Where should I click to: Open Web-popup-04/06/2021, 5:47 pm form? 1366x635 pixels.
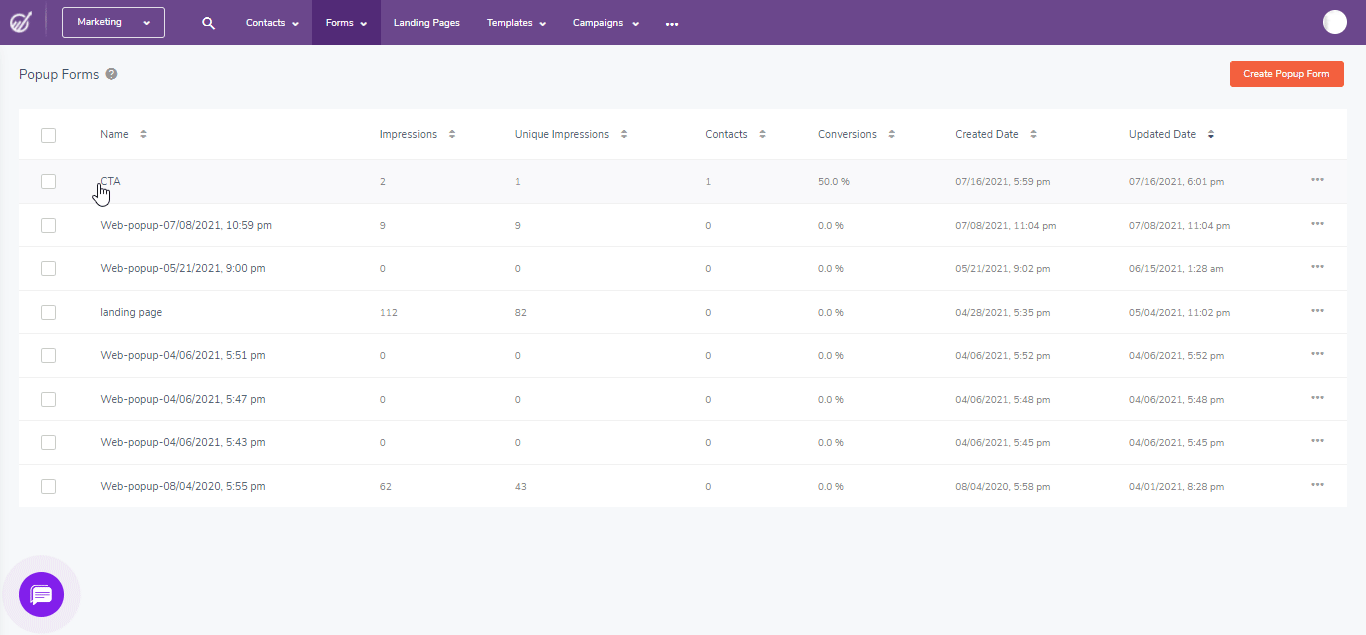coord(183,399)
